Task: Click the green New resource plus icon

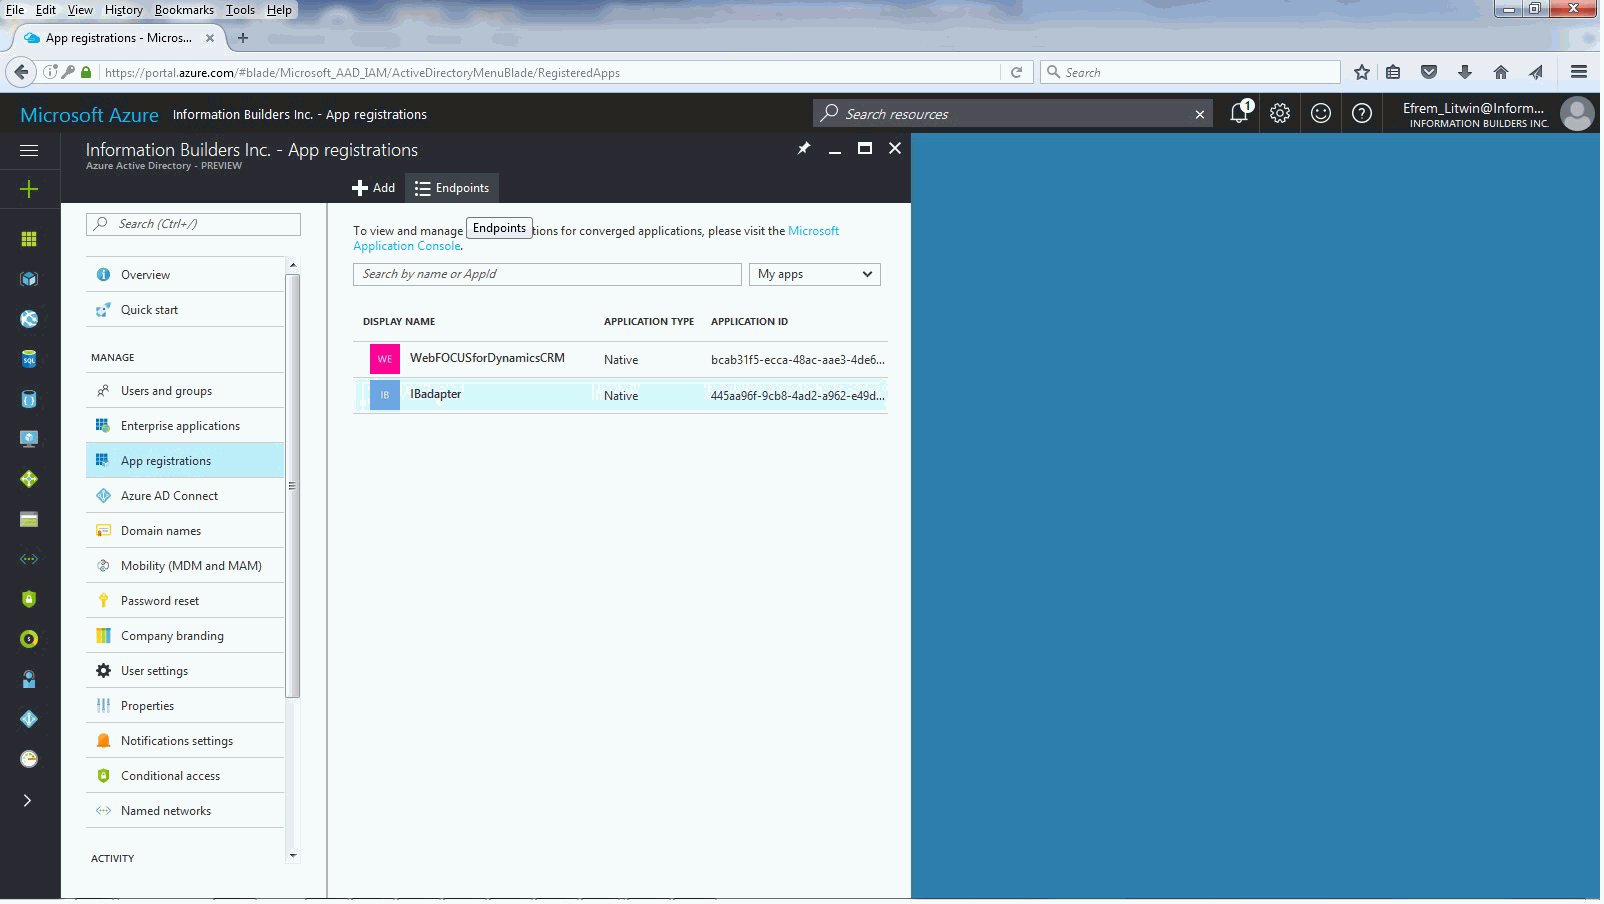Action: (x=29, y=189)
